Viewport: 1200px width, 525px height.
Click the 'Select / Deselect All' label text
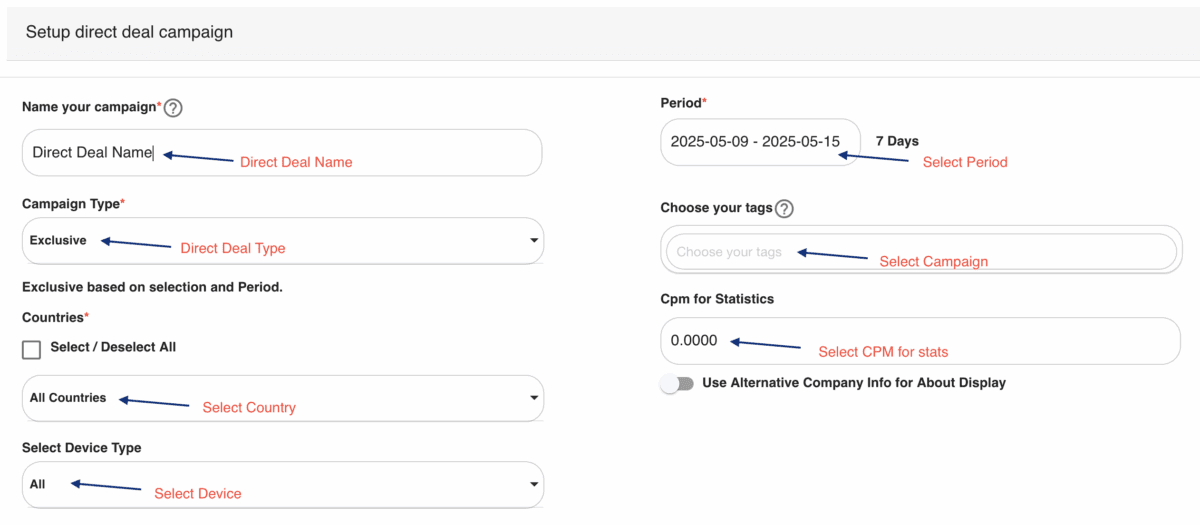pyautogui.click(x=113, y=347)
